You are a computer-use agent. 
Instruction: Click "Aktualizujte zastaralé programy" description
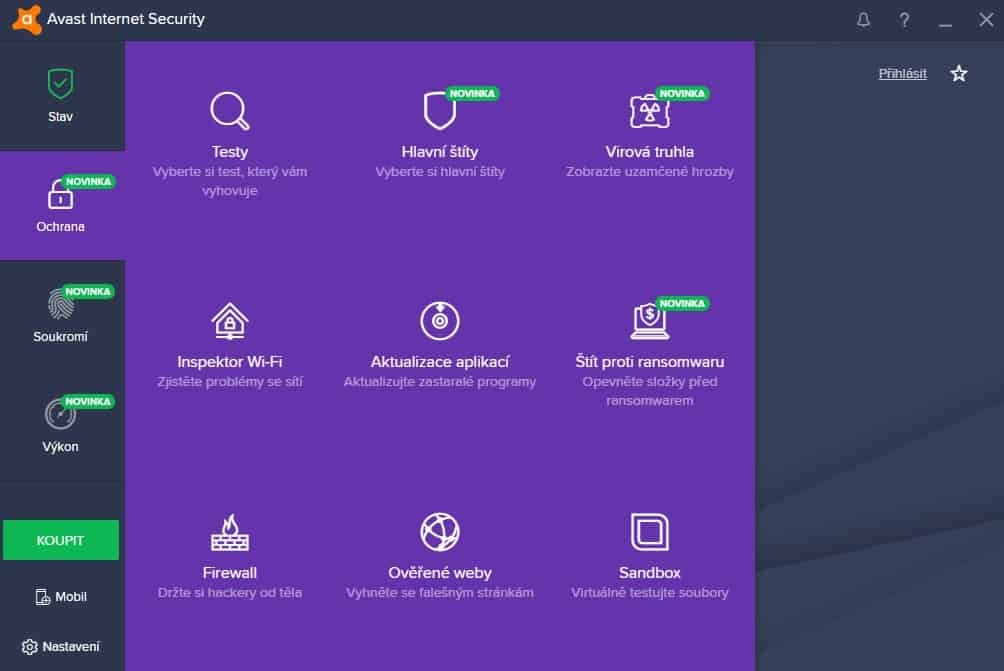(440, 382)
